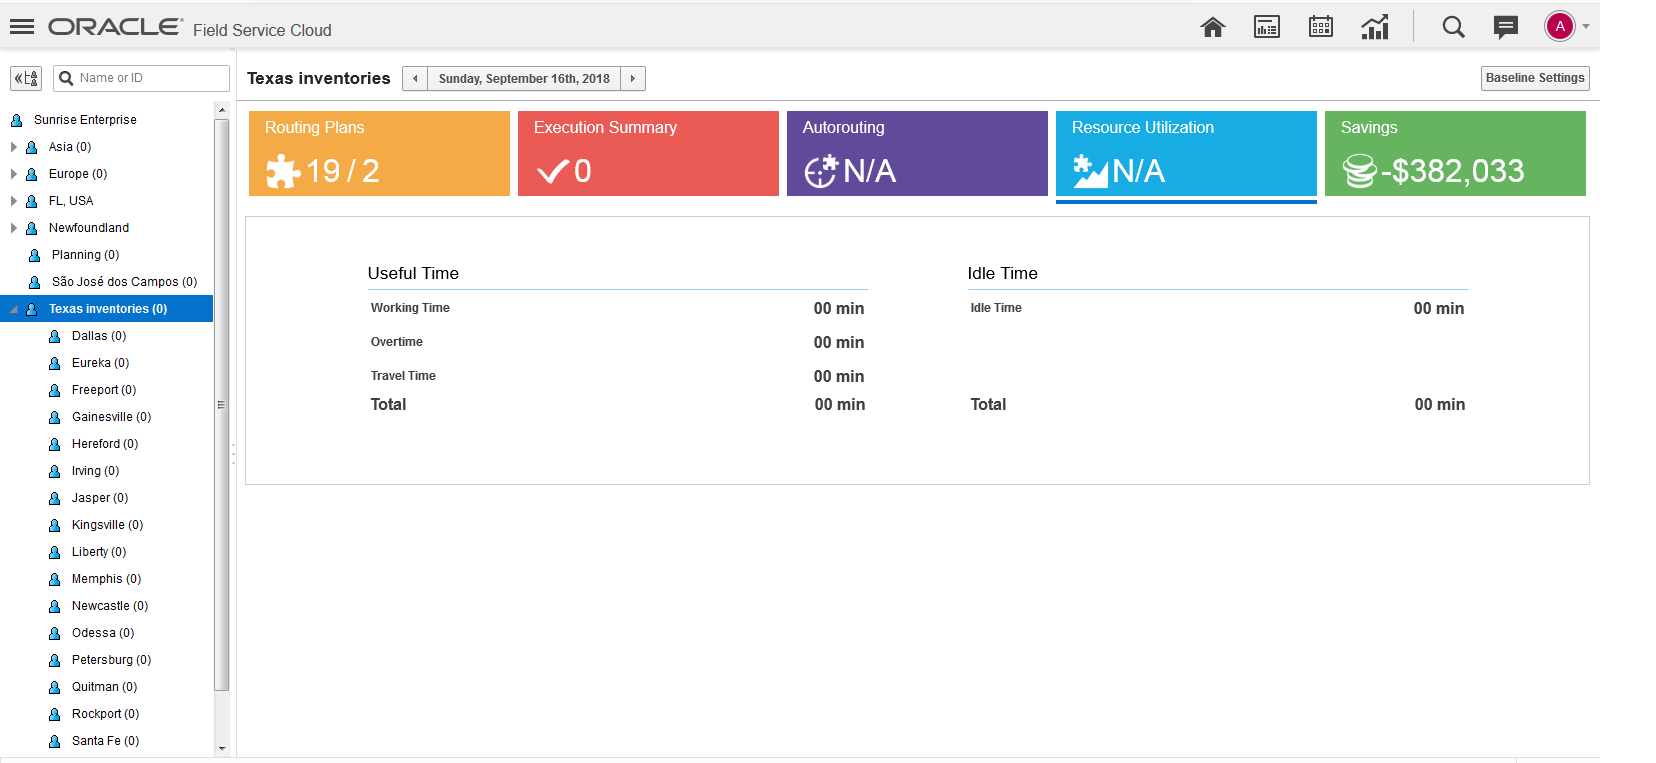Screen dimensions: 1656x763
Task: Open Baseline Settings
Action: pyautogui.click(x=1535, y=78)
